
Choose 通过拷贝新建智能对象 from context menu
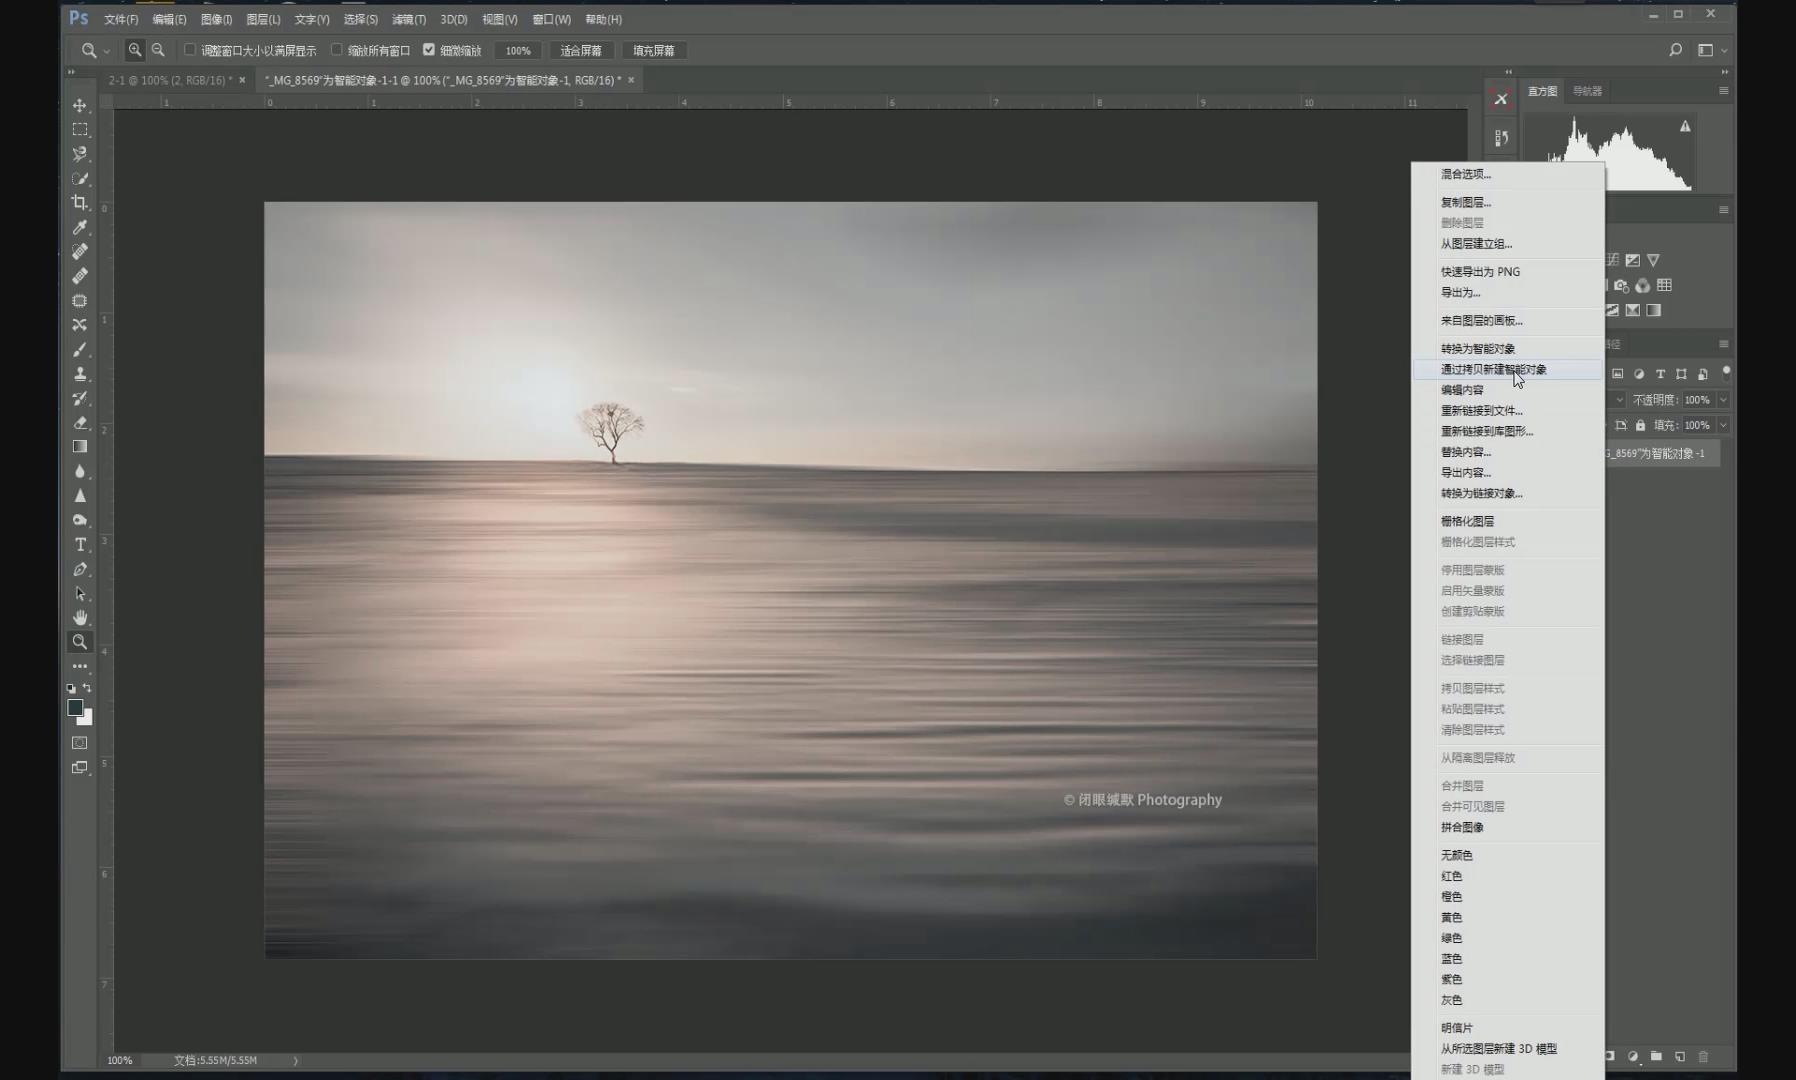coord(1506,369)
